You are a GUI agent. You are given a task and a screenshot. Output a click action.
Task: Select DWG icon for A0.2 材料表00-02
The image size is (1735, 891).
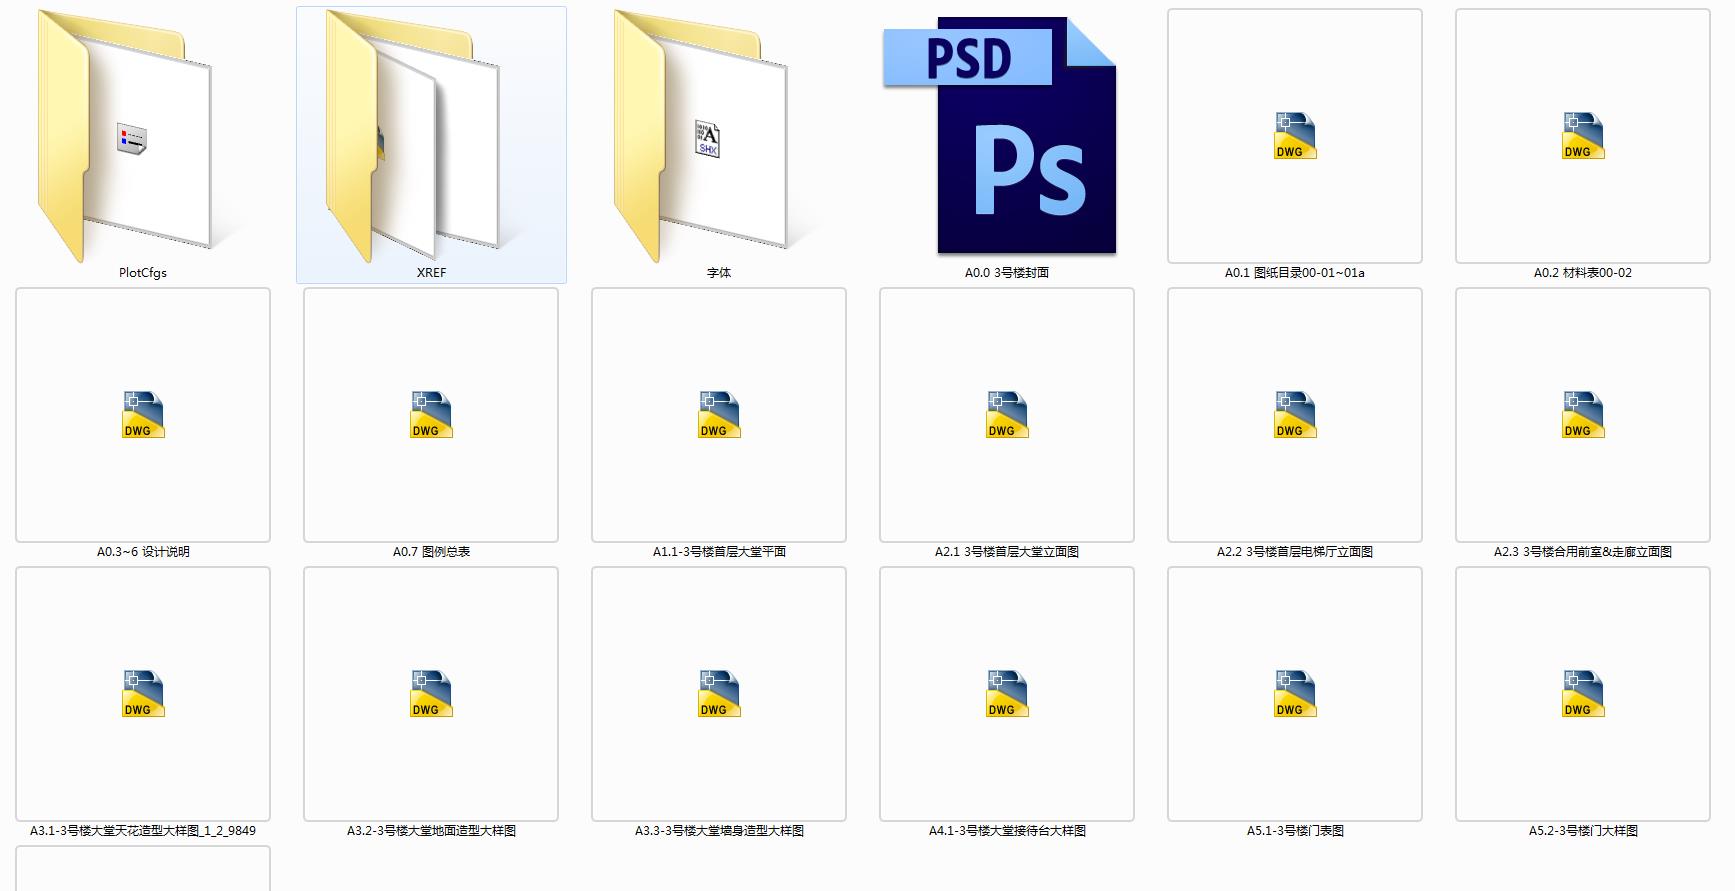1583,136
